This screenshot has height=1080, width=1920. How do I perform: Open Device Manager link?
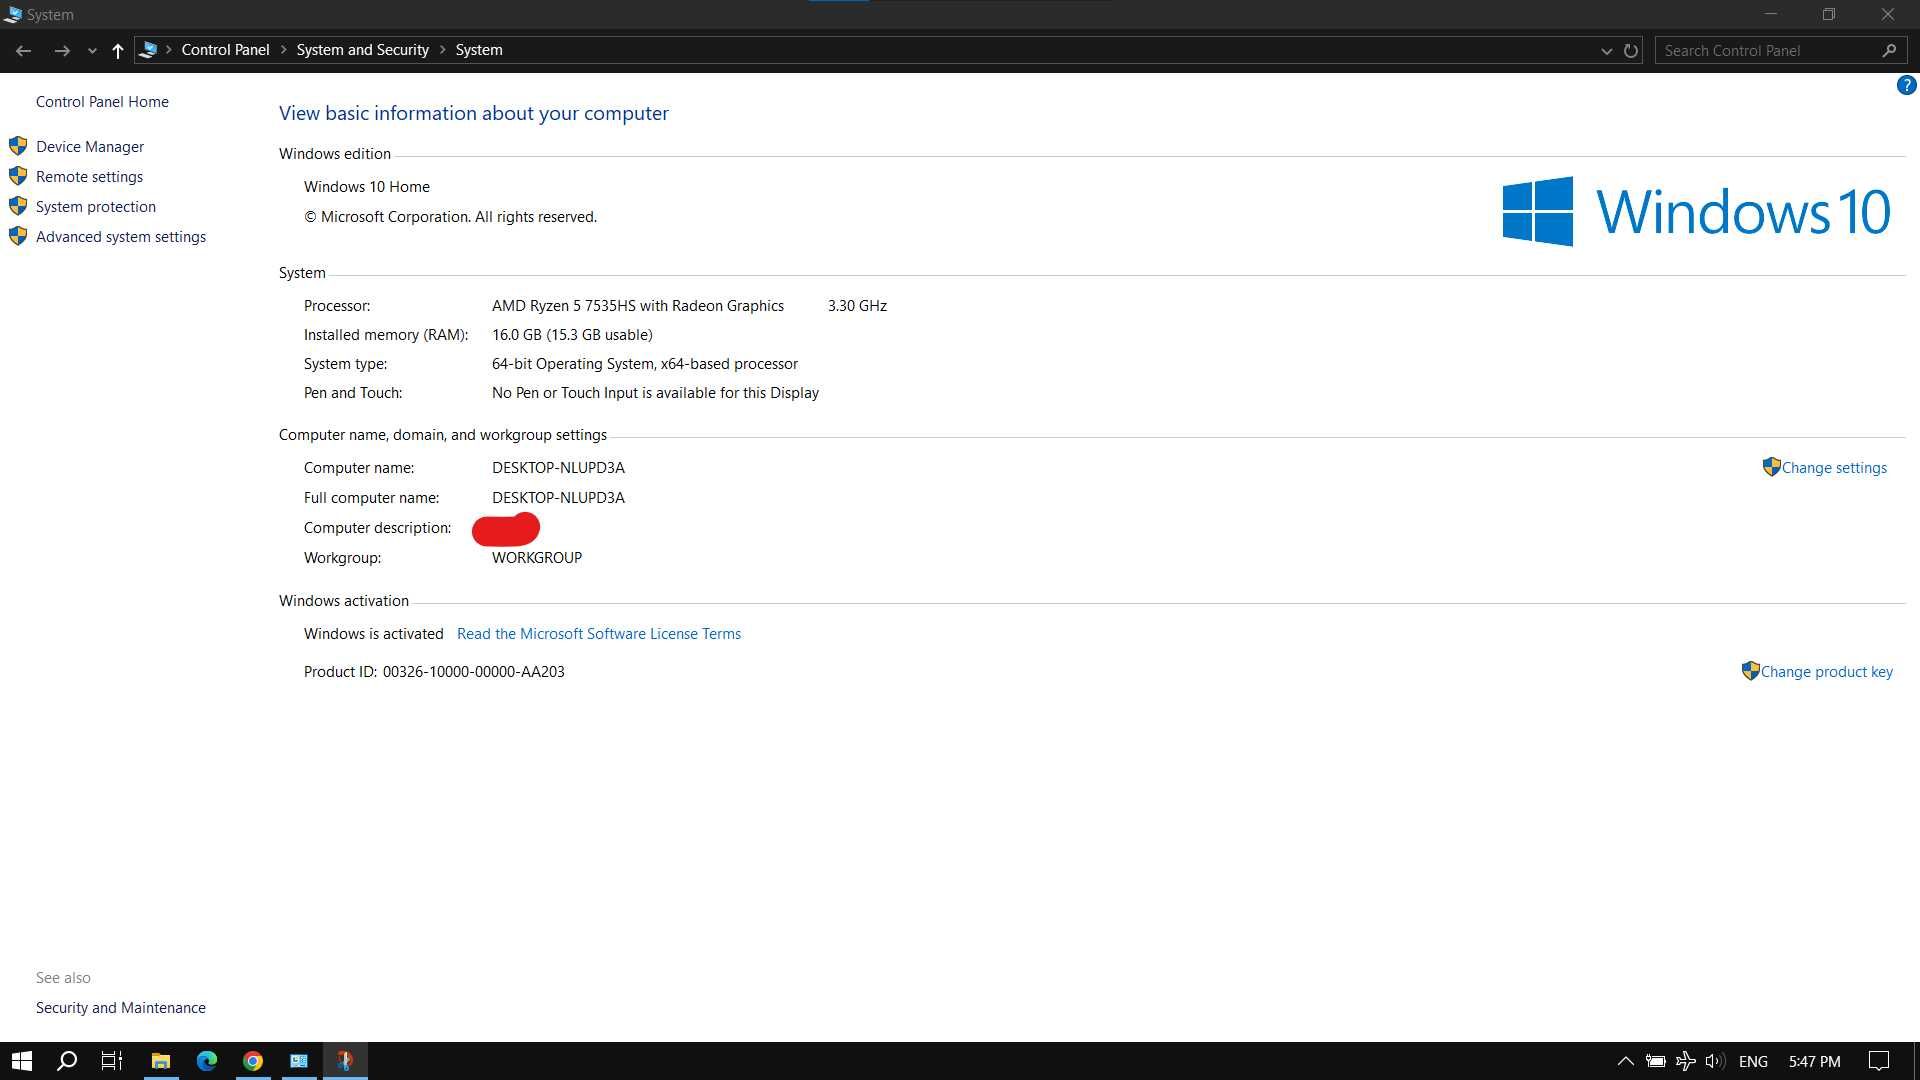point(90,147)
